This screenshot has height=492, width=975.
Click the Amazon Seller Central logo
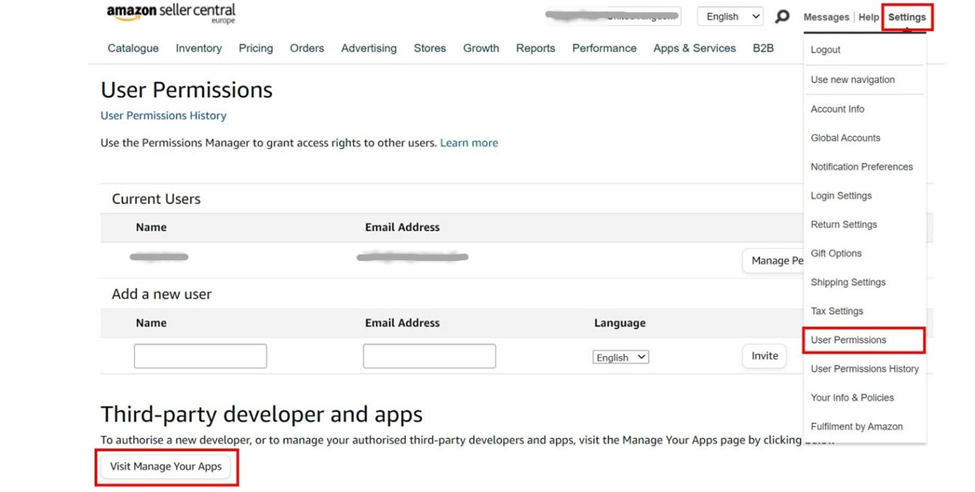171,13
